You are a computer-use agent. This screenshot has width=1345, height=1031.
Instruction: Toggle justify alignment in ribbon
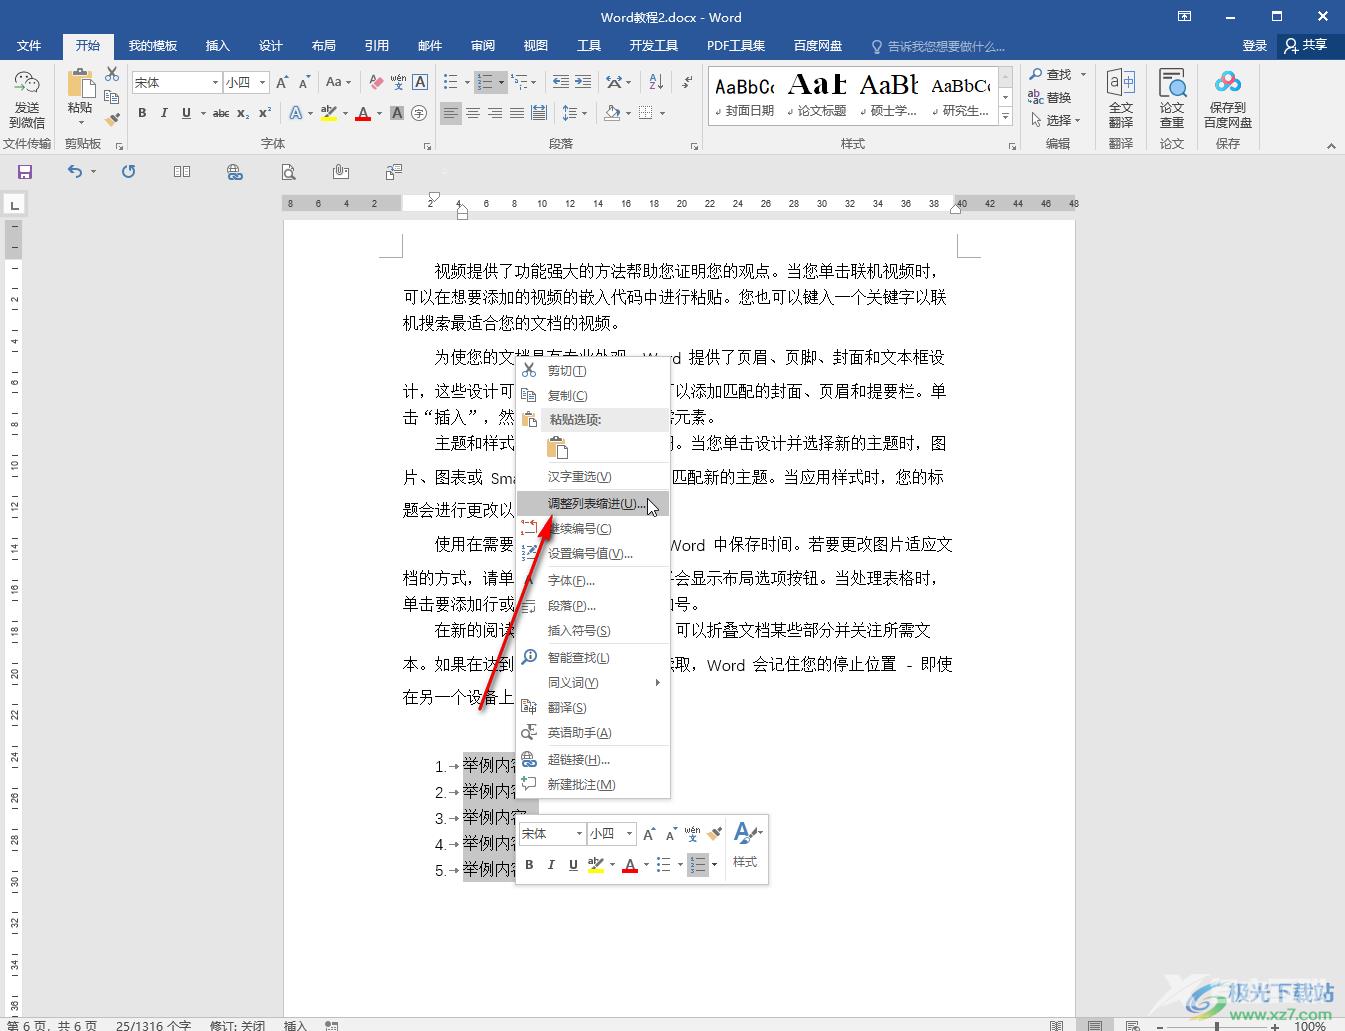[517, 113]
